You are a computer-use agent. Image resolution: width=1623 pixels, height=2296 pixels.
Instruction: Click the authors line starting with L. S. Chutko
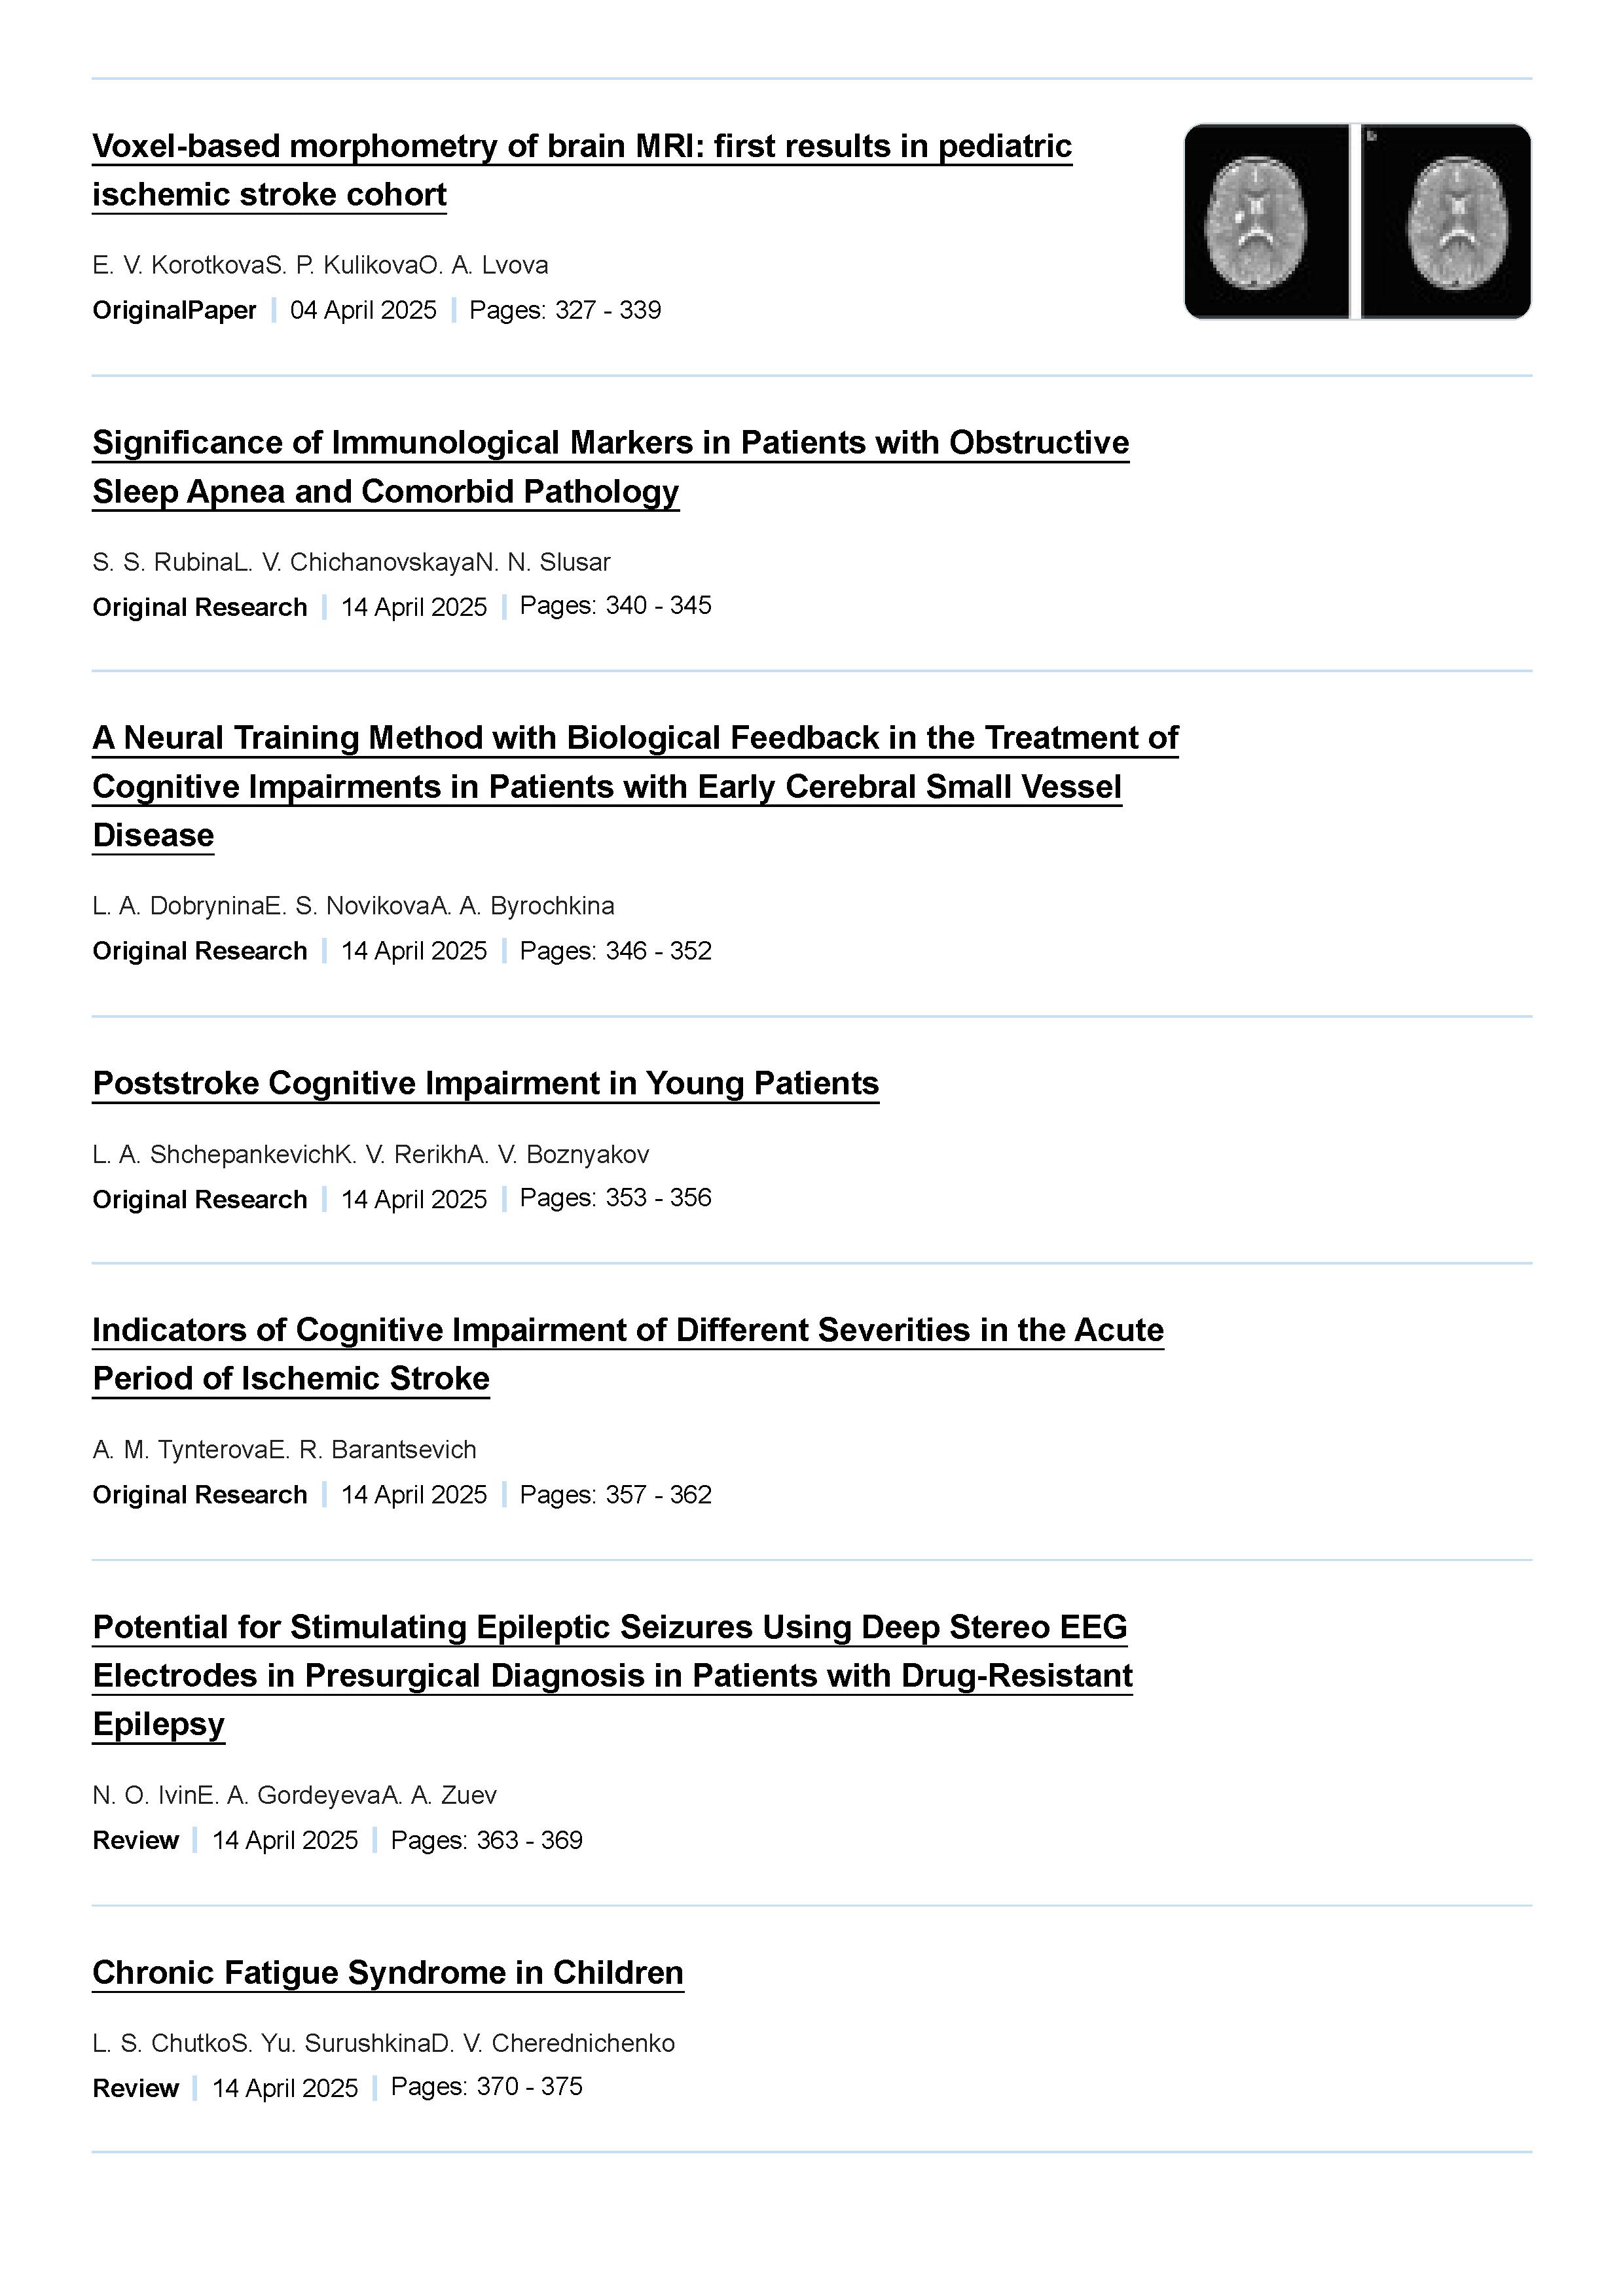(x=383, y=2043)
